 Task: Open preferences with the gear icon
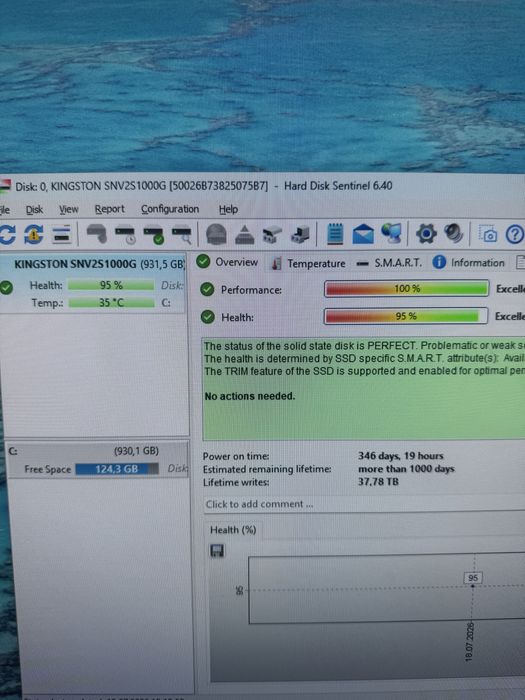point(426,233)
